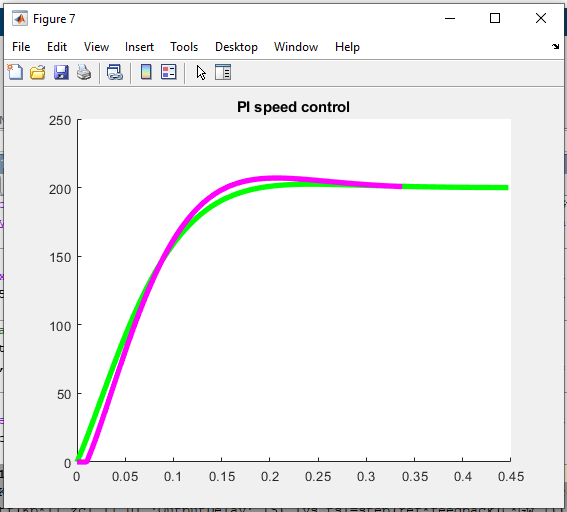Click the x-axis tick label 0.05
Screen dimensions: 567x512
125,477
